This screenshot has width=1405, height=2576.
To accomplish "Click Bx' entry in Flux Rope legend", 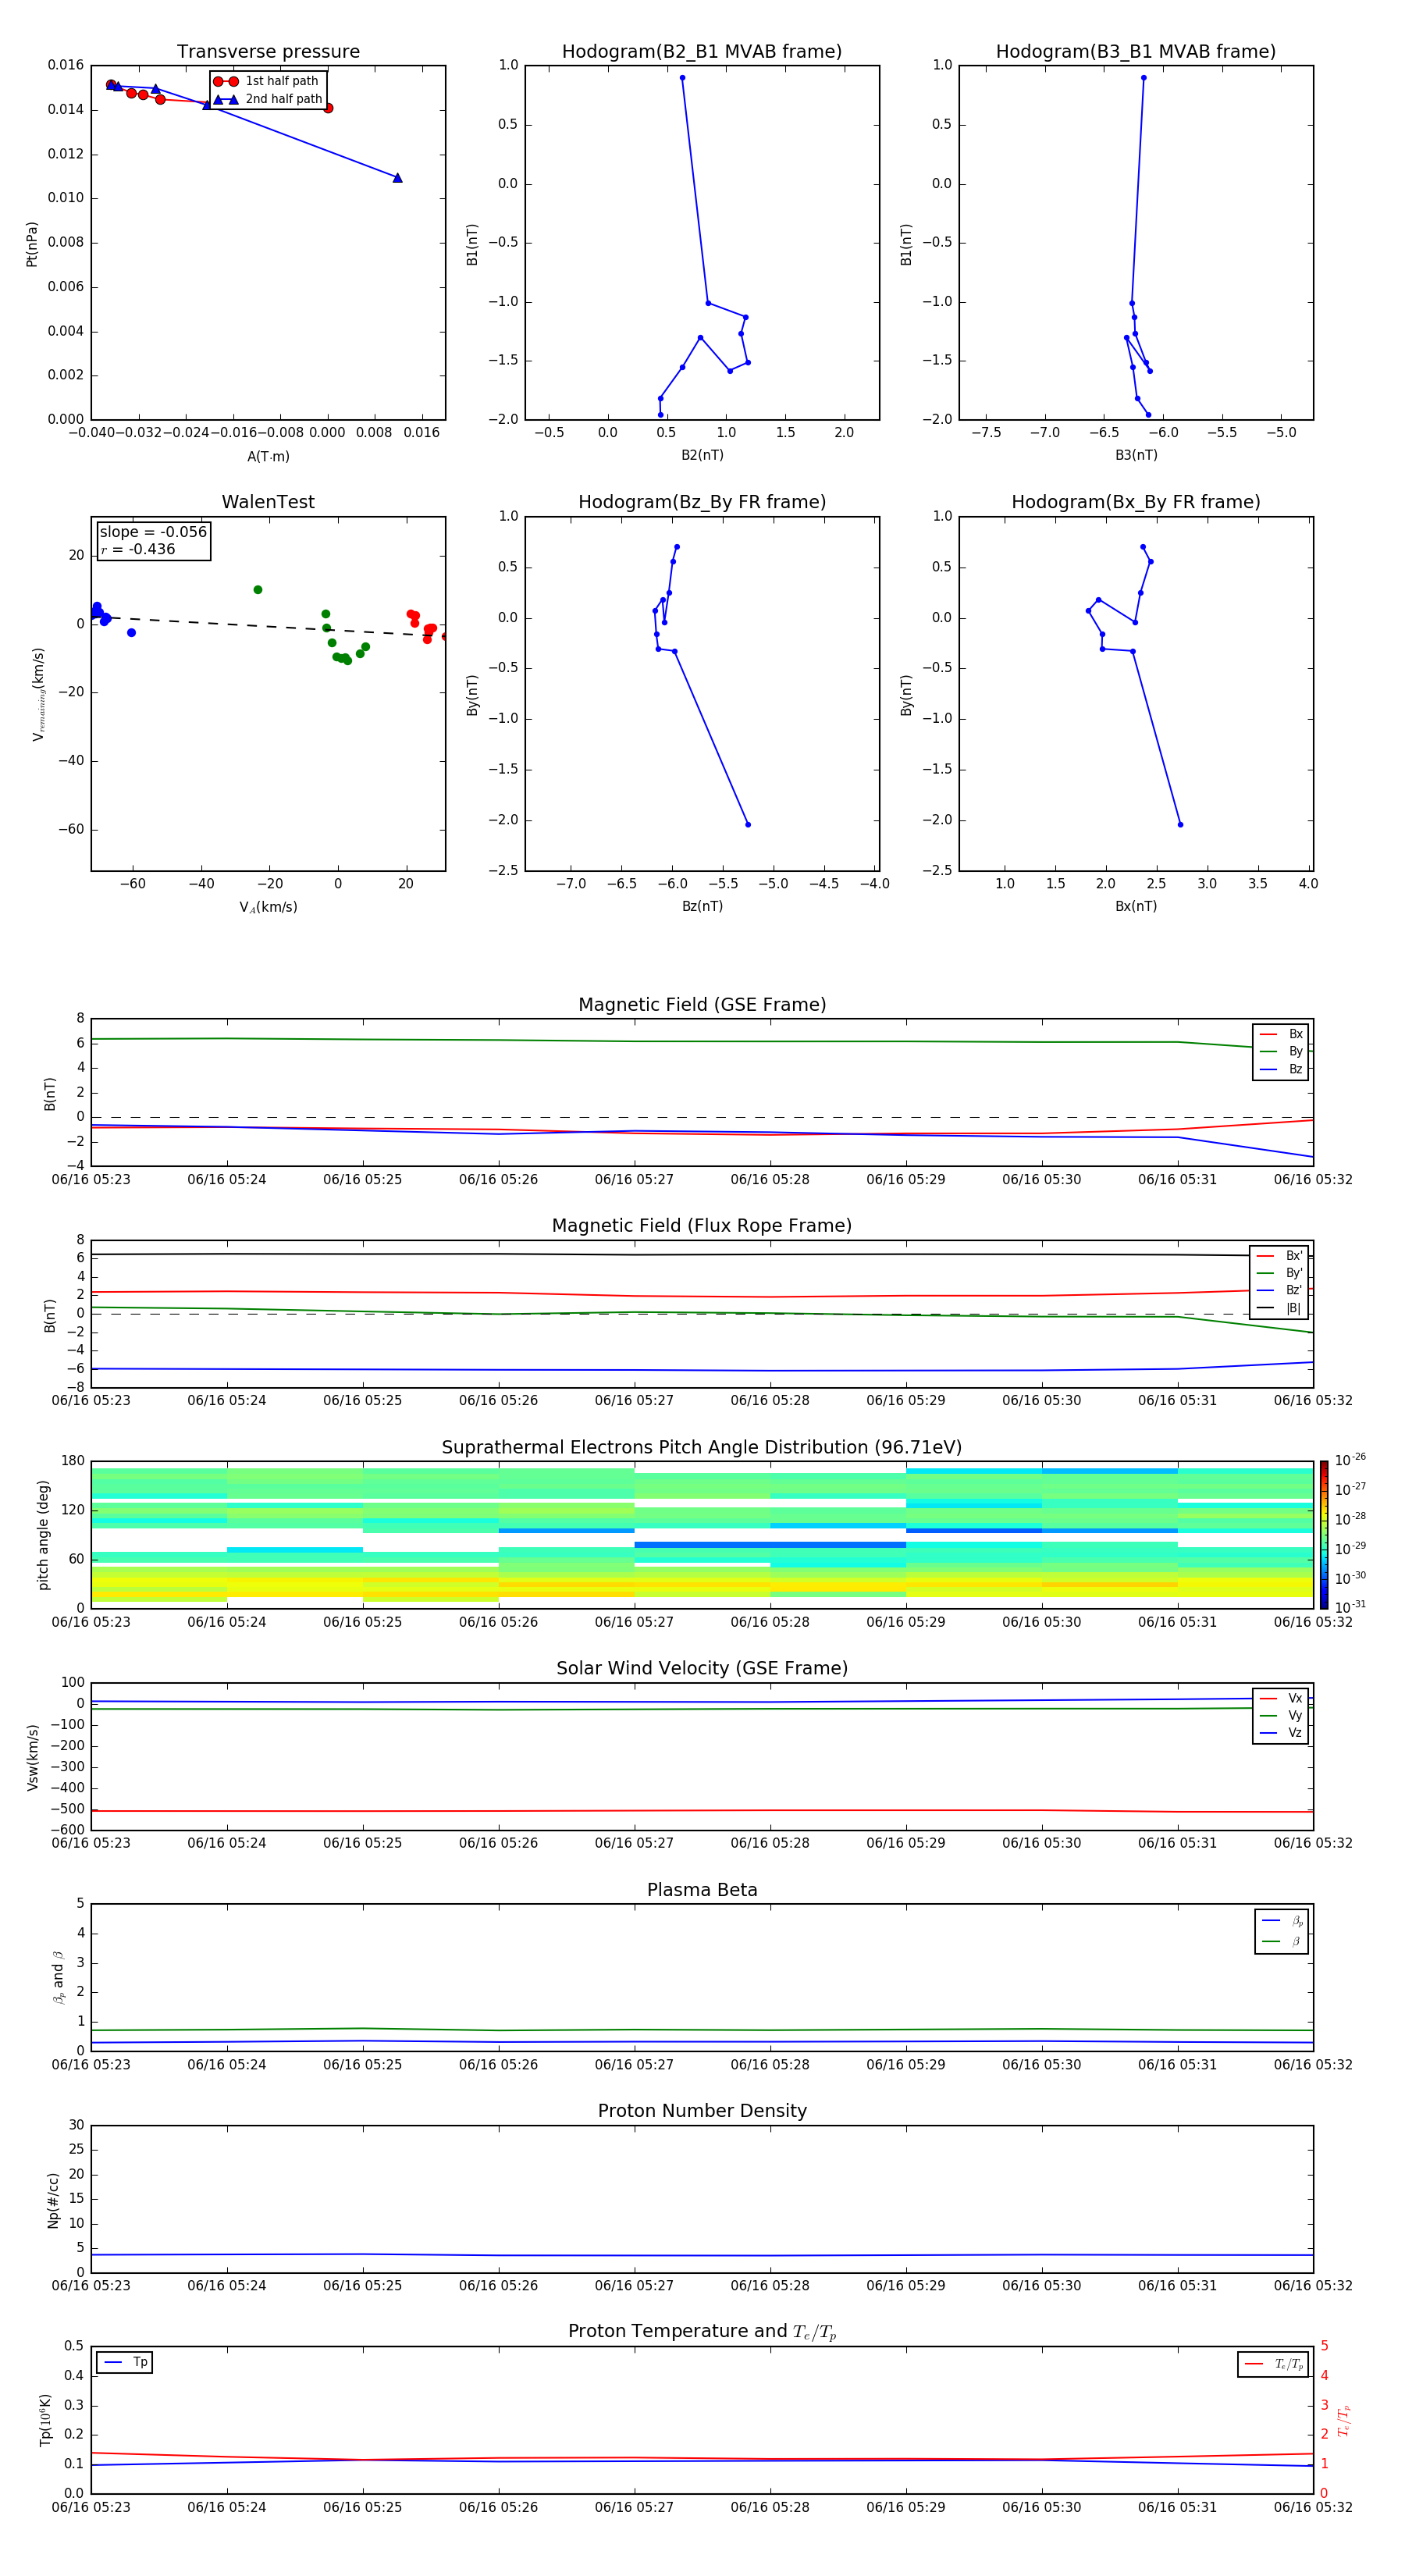I will point(1280,1256).
